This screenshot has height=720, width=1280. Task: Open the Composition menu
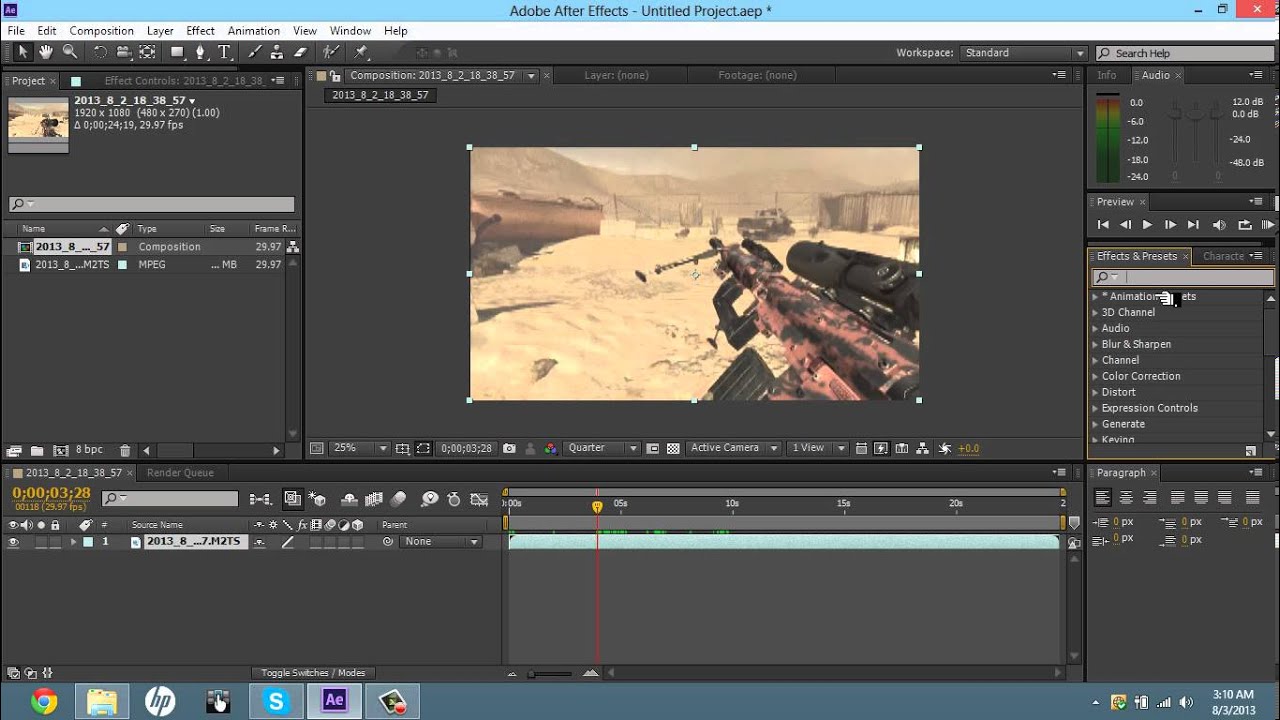click(101, 31)
